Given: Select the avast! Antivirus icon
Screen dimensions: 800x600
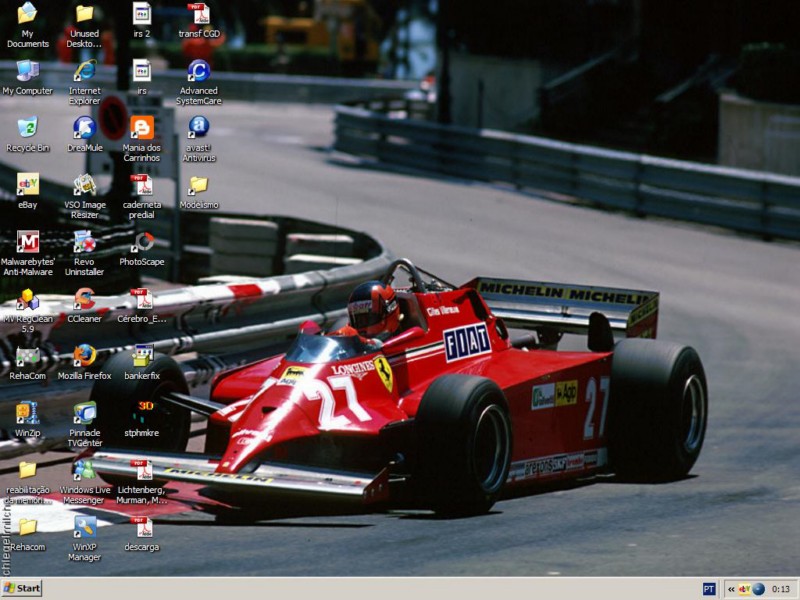Looking at the screenshot, I should click(199, 128).
